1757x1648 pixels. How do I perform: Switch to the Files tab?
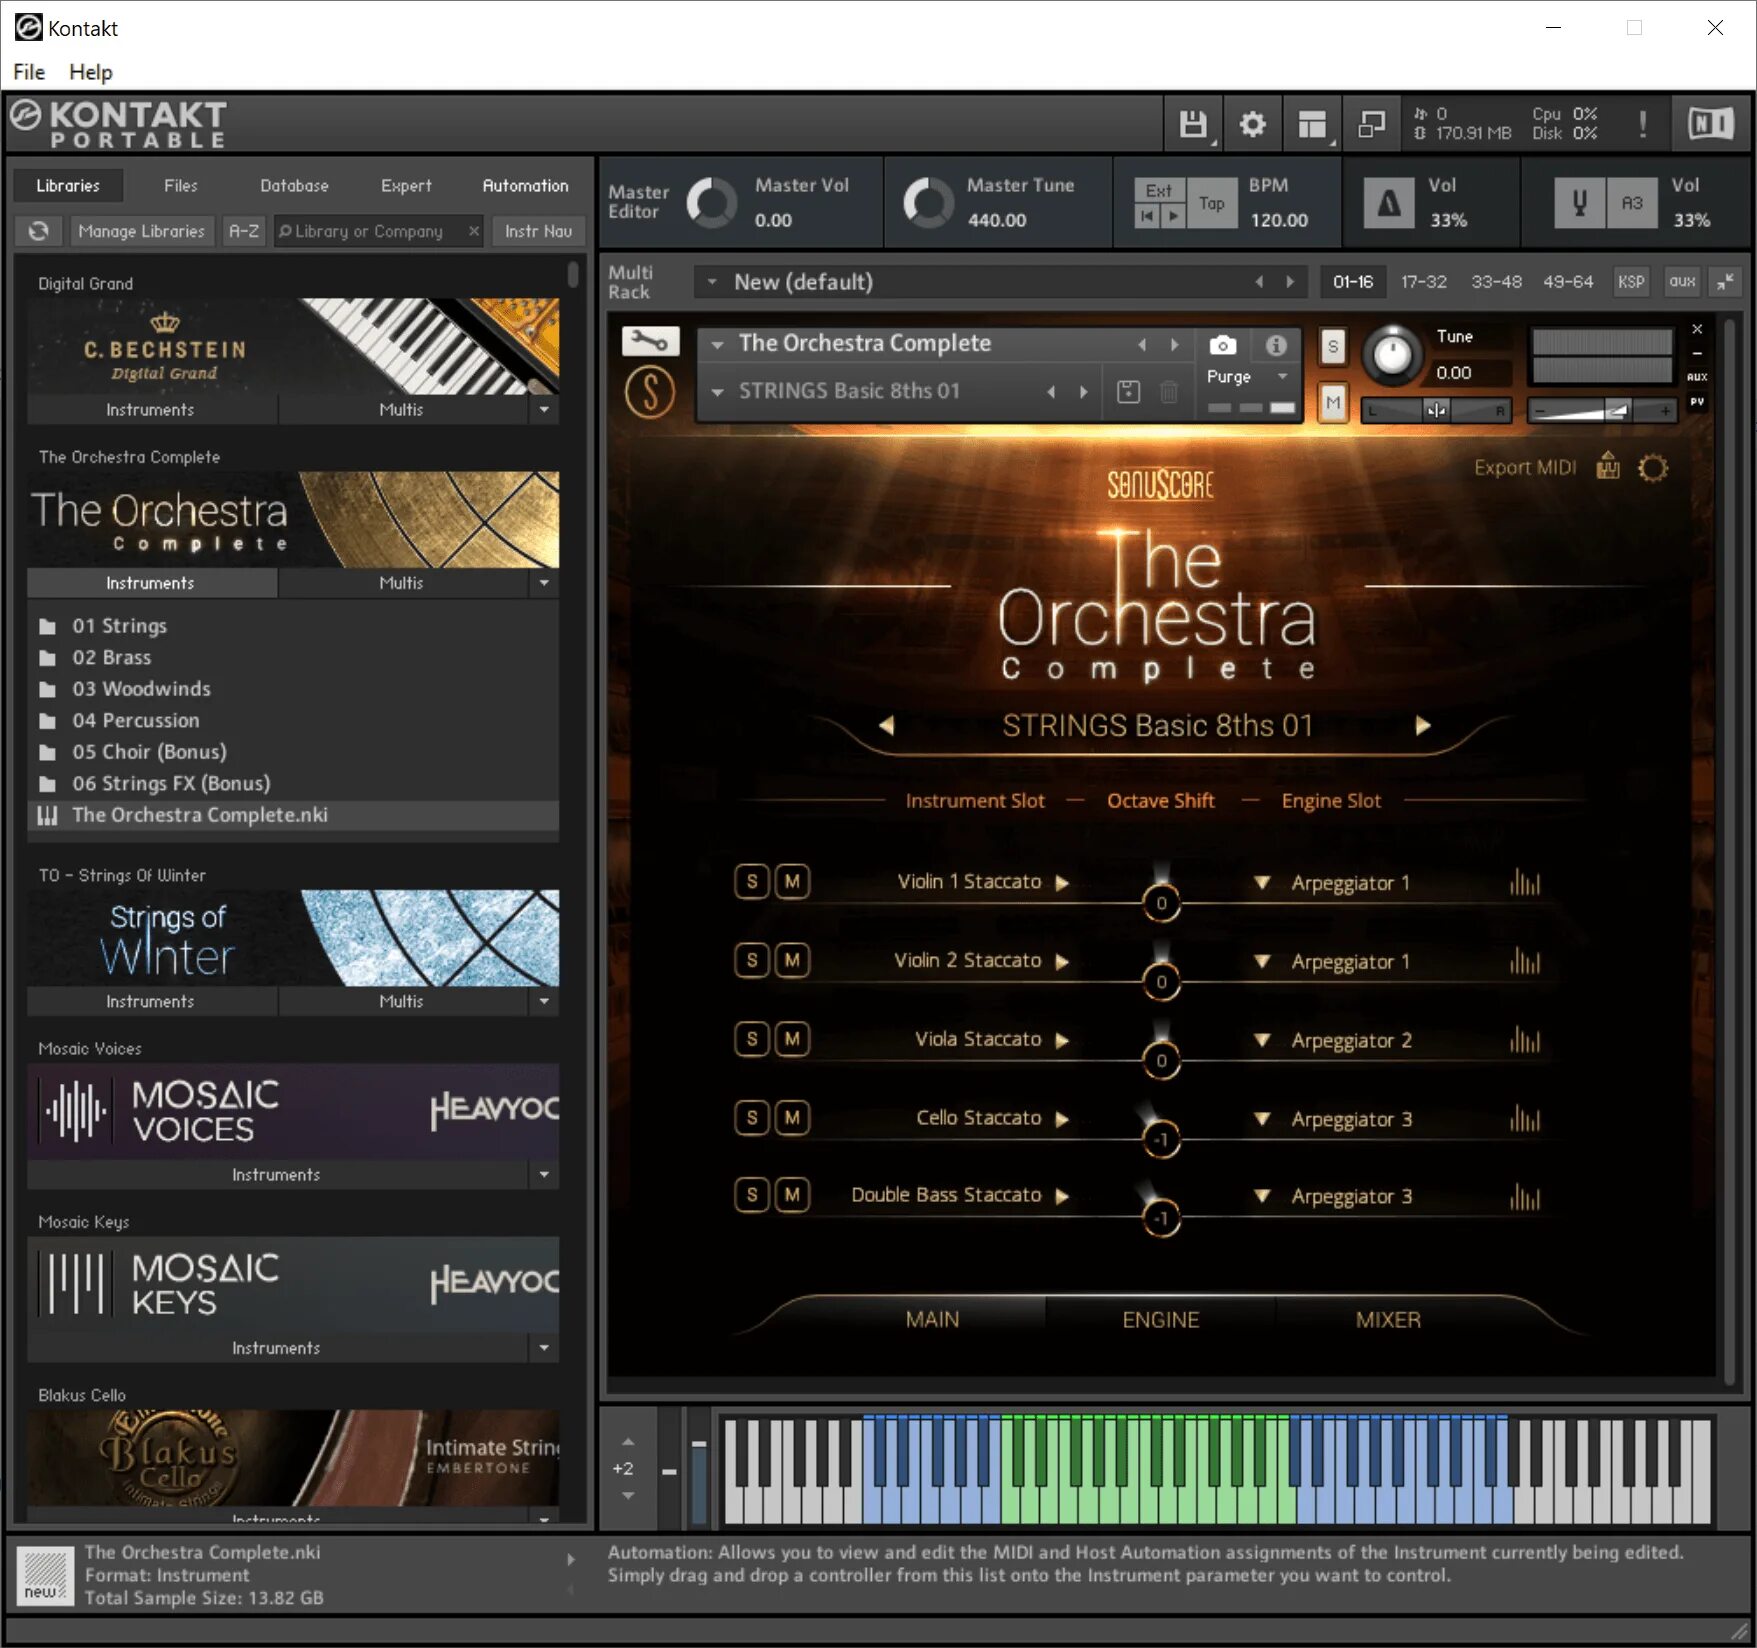[x=181, y=186]
